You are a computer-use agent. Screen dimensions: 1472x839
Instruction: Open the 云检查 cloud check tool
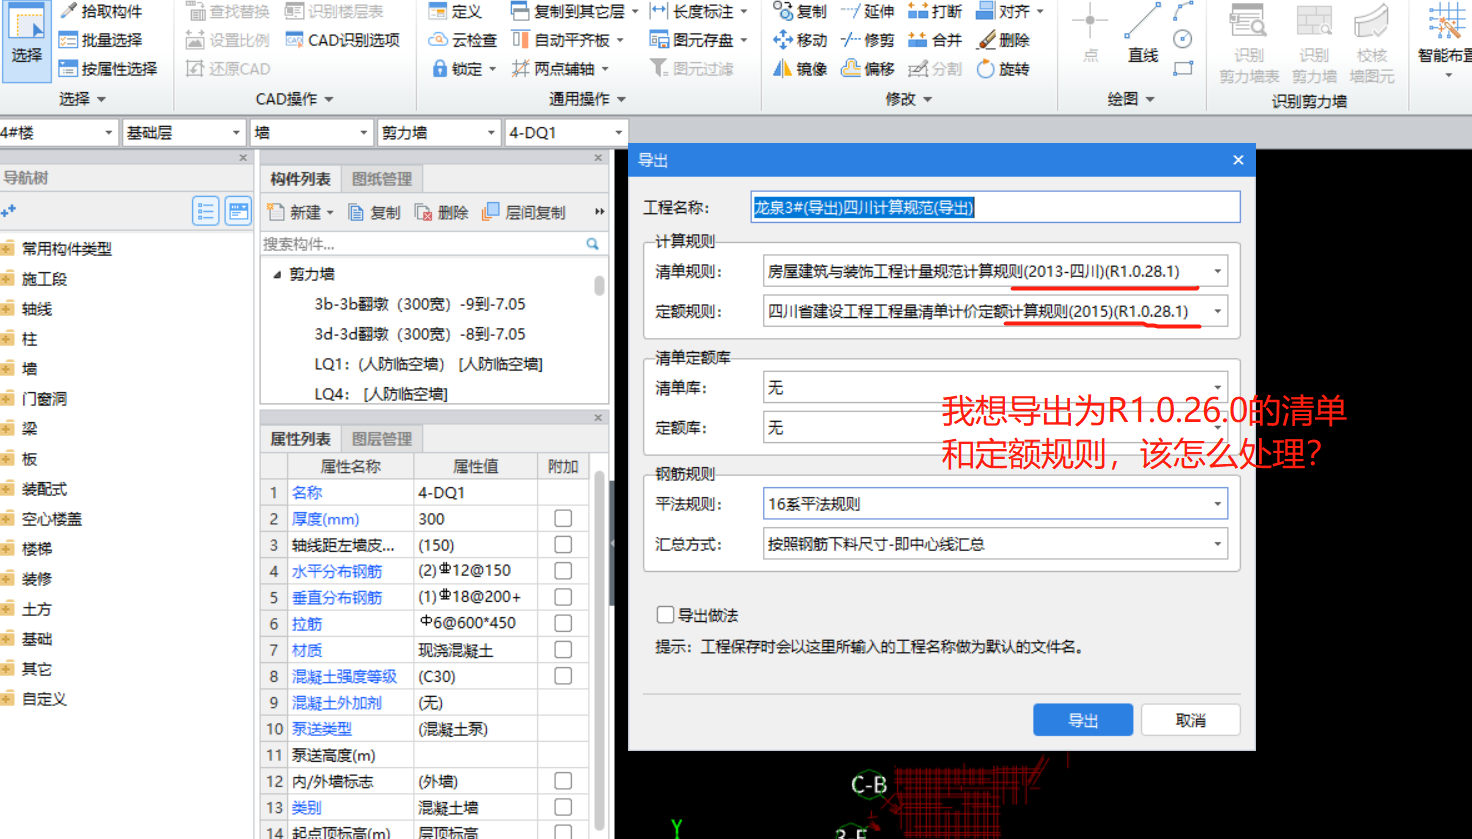coord(462,40)
